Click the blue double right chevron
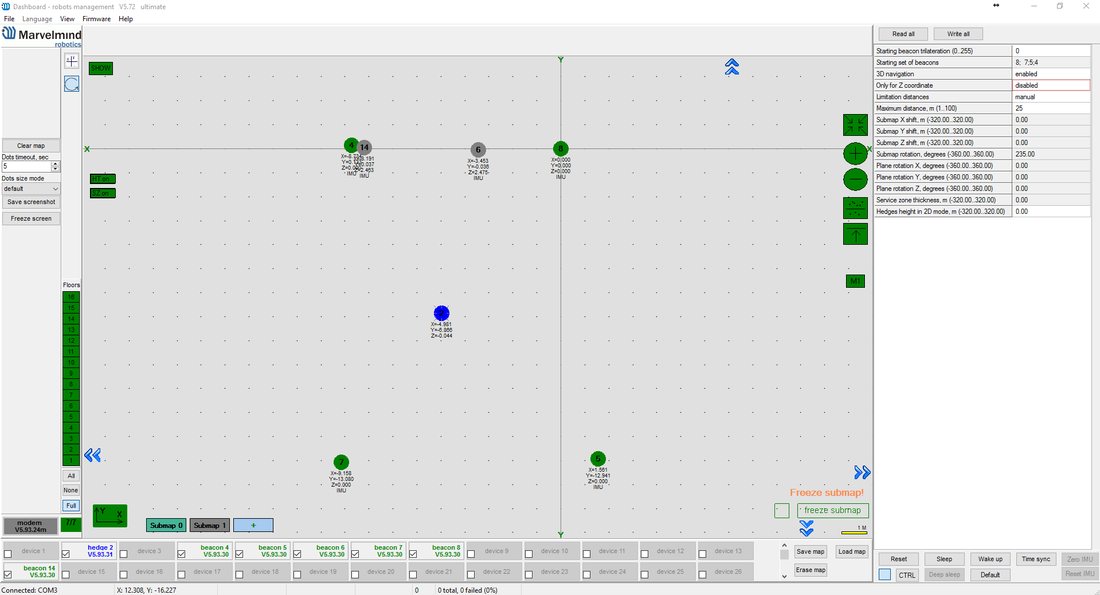The height and width of the screenshot is (595, 1100). click(862, 472)
